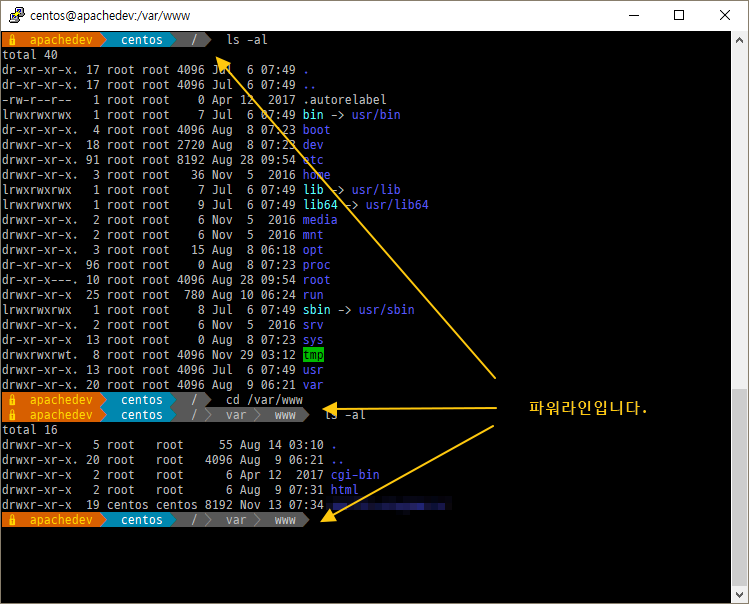The width and height of the screenshot is (749, 604).
Task: Maximize the PuTTY terminal window
Action: (679, 15)
